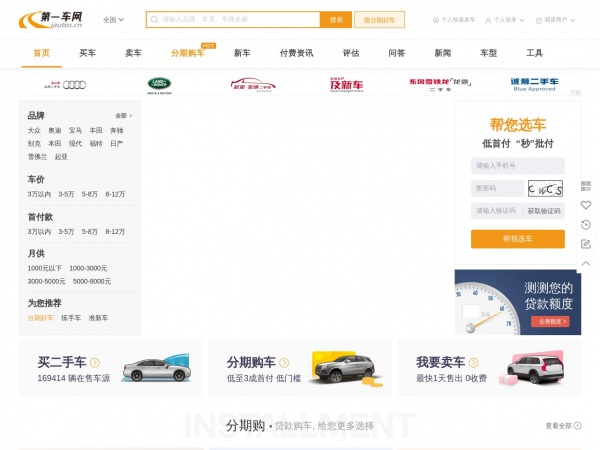The height and width of the screenshot is (450, 600).
Task: Focus the 请输入验证码 field
Action: click(x=496, y=211)
